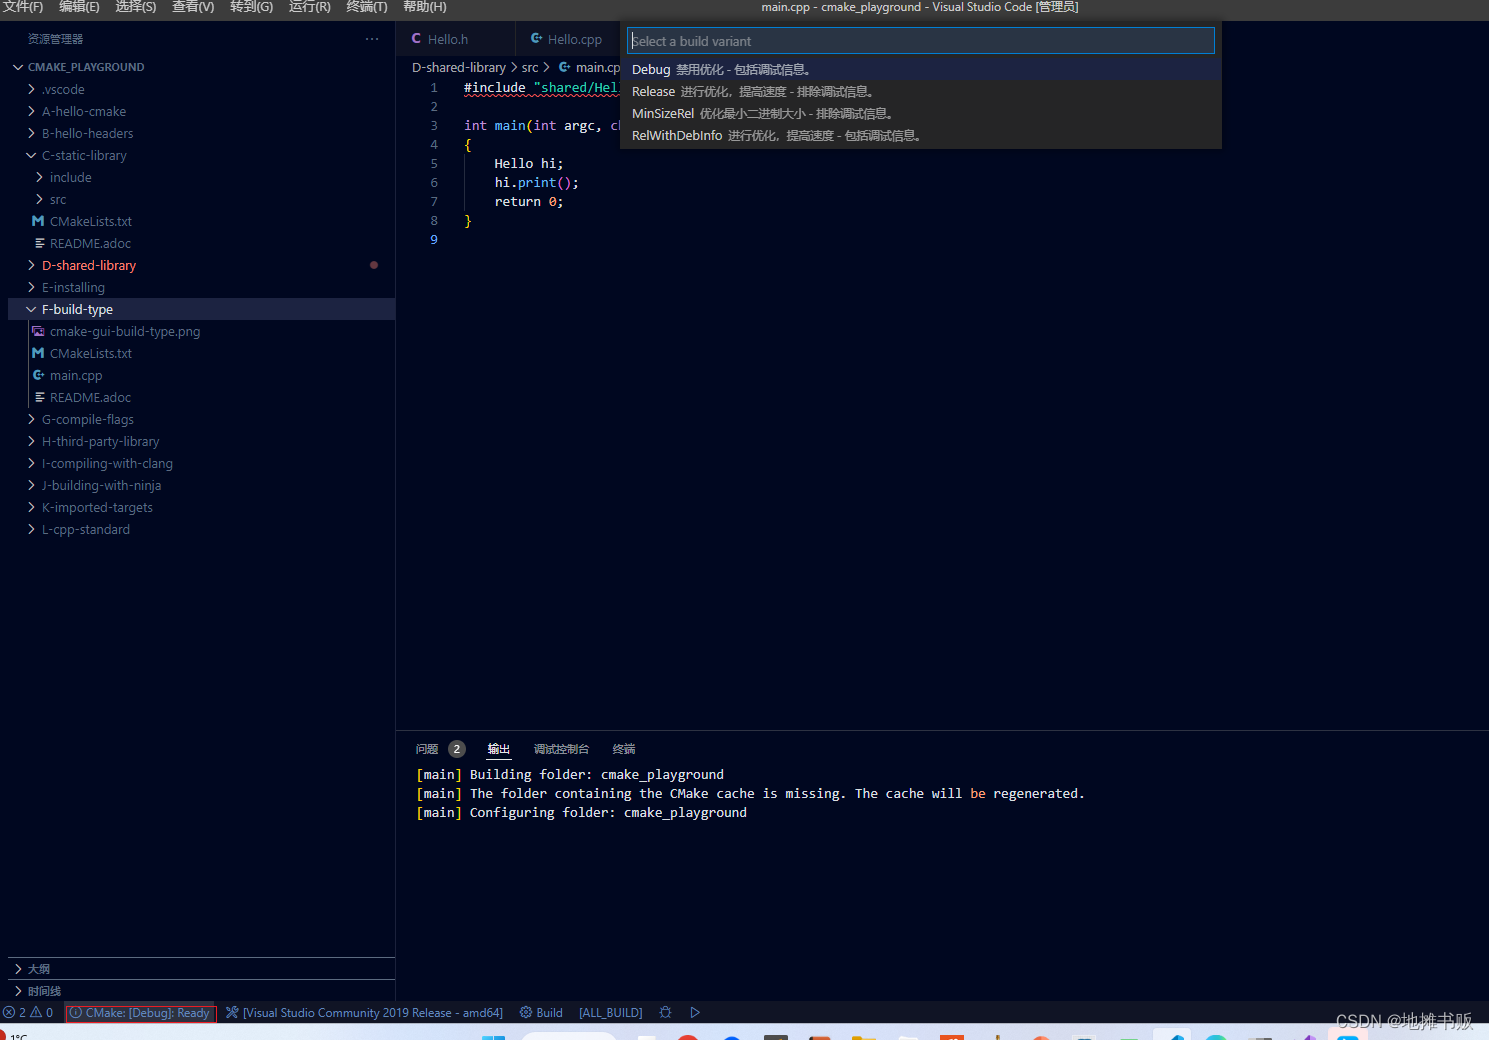This screenshot has height=1040, width=1489.
Task: Open README.adoc under F-build-type
Action: pyautogui.click(x=90, y=397)
